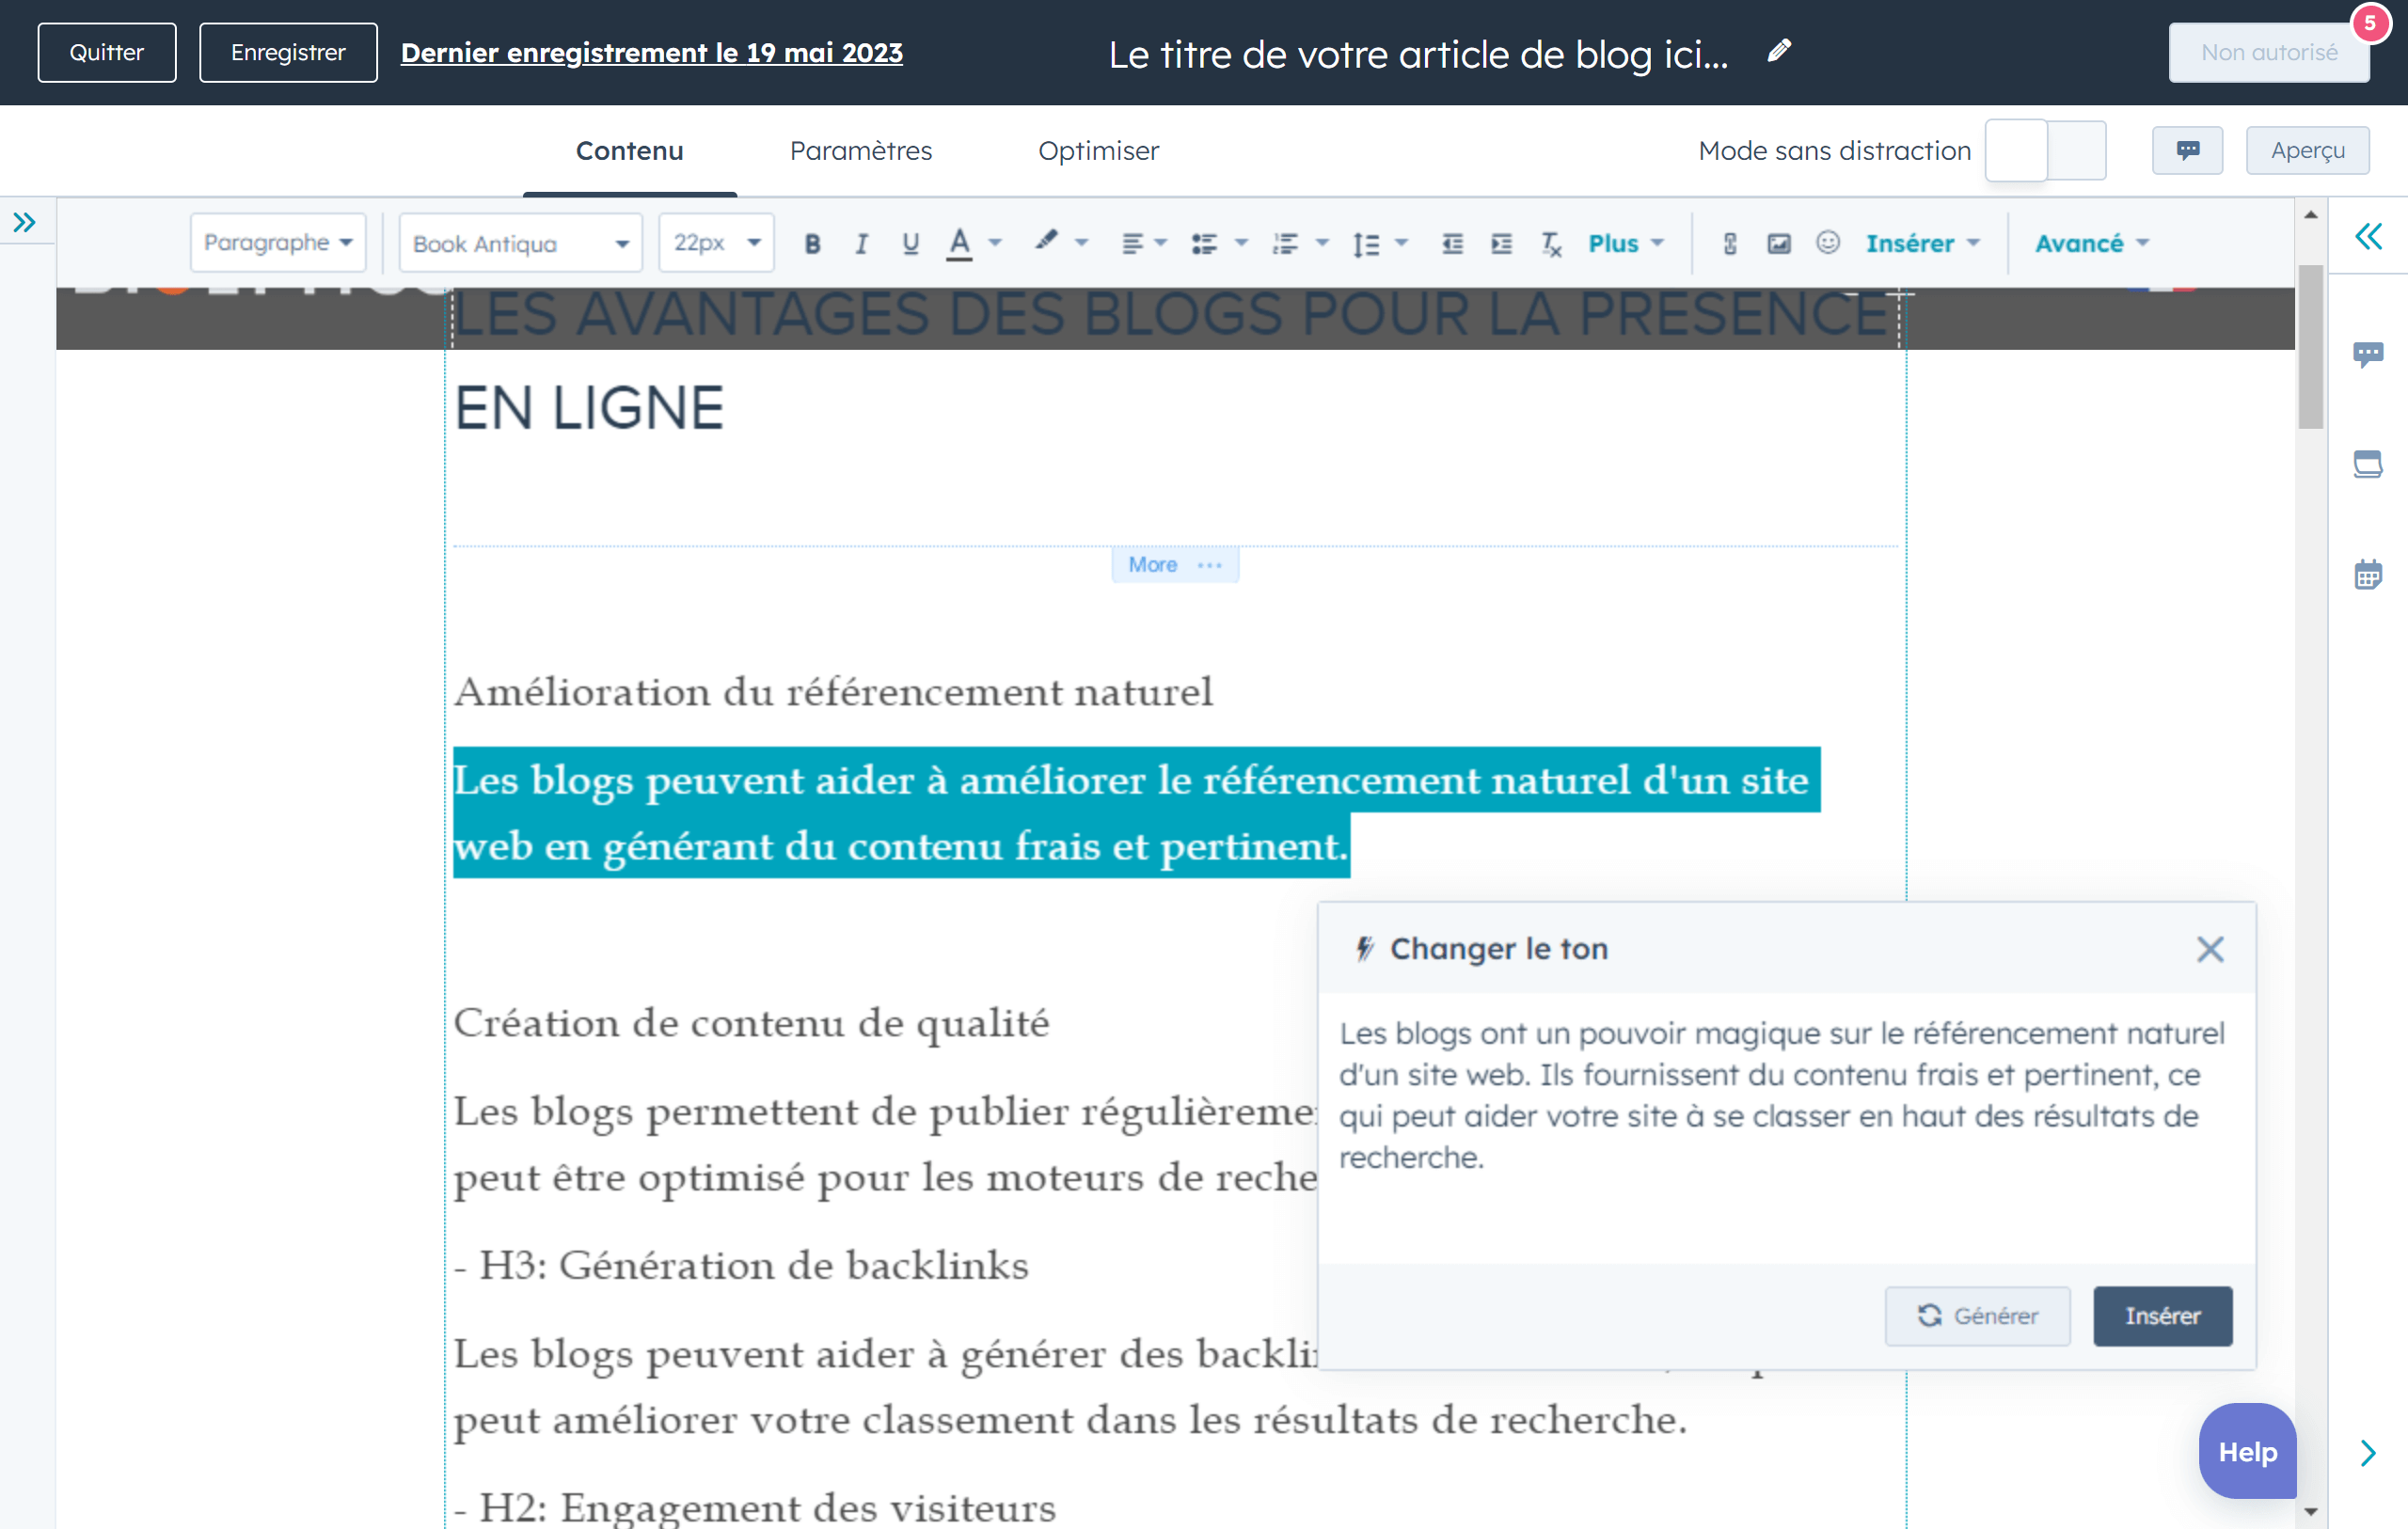Screen dimensions: 2408x1529
Task: Open the Book Antiqua font dropdown
Action: 520,243
